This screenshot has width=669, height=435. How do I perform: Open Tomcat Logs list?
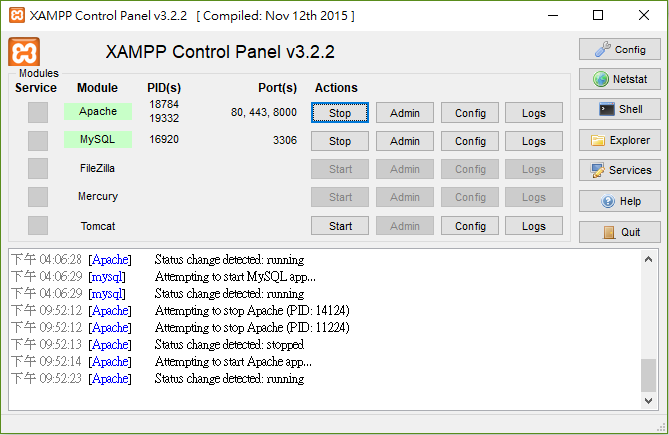click(534, 226)
